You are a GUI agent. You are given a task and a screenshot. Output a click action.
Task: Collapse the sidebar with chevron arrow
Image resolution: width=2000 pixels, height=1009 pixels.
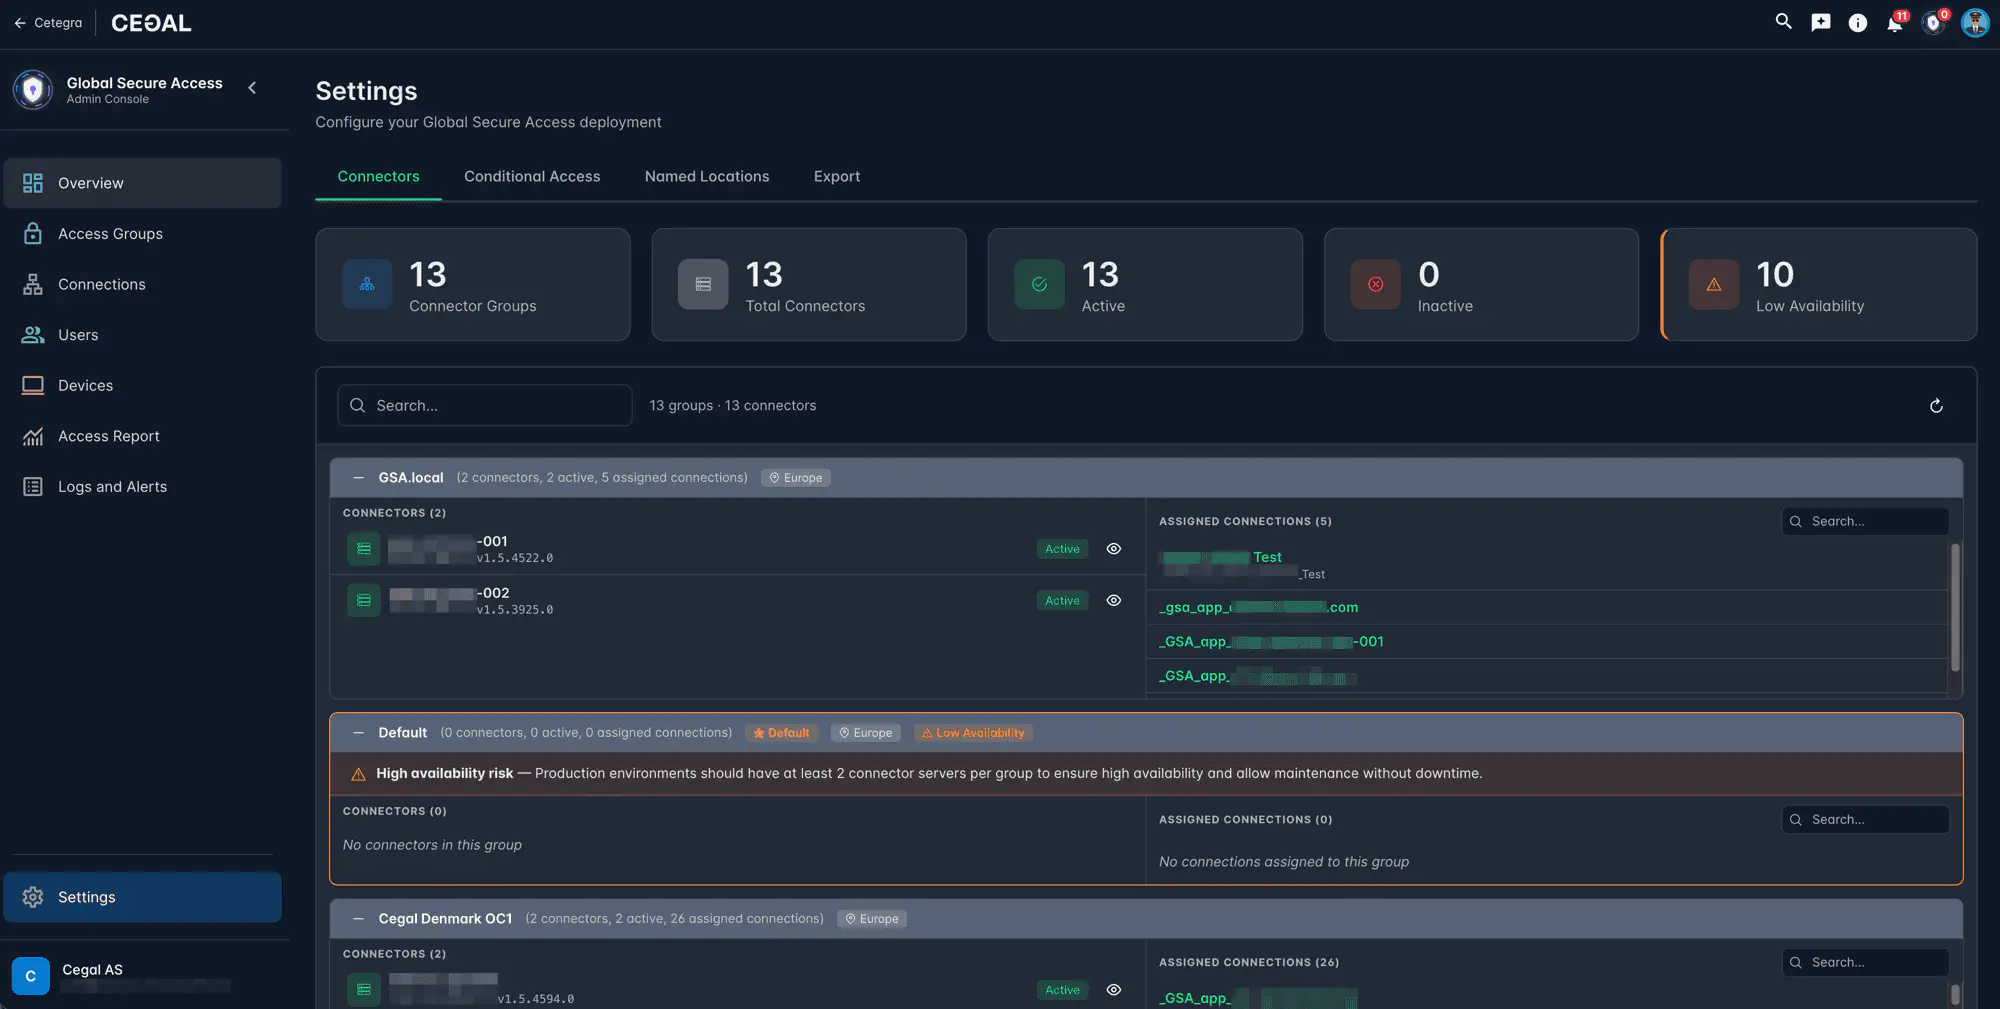click(252, 88)
